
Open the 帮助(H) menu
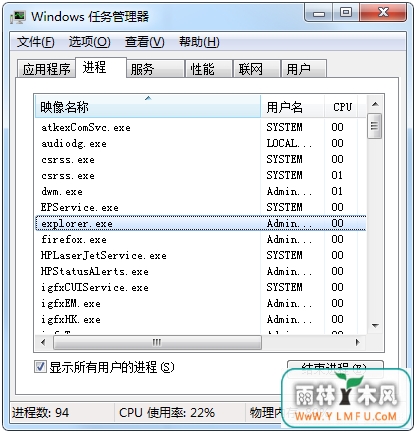point(199,42)
